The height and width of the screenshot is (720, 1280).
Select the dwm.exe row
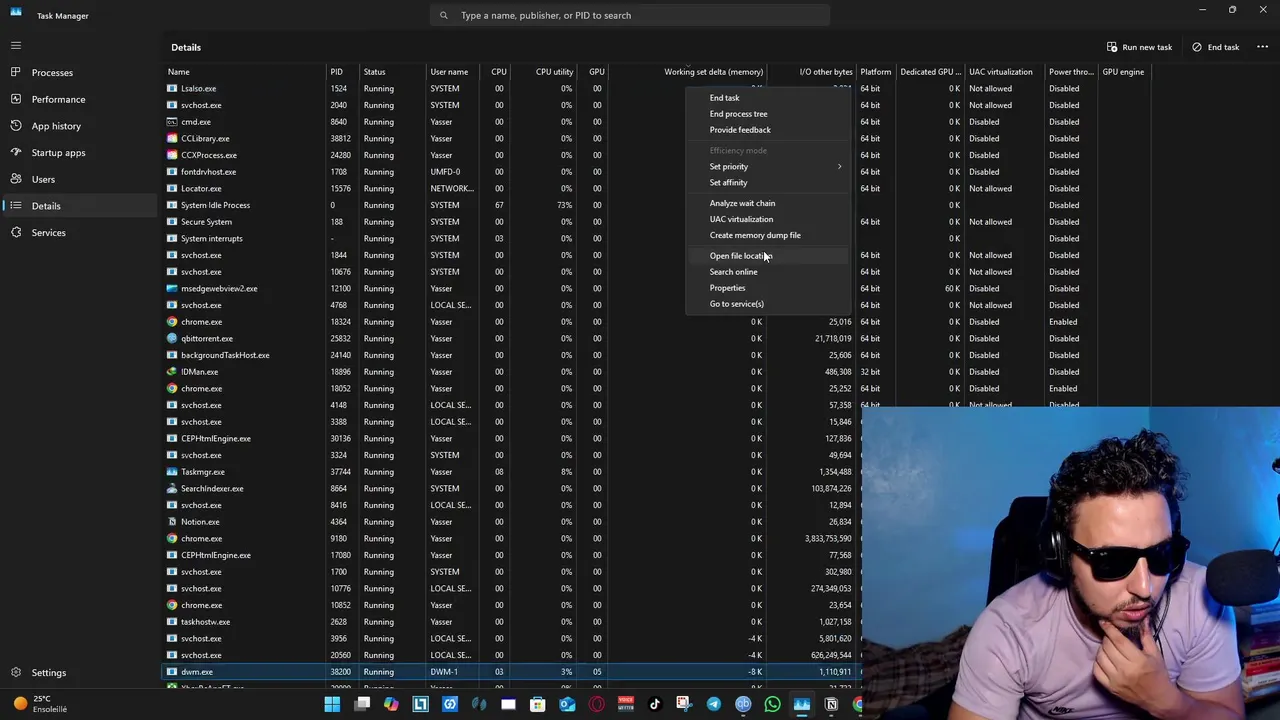[512, 672]
